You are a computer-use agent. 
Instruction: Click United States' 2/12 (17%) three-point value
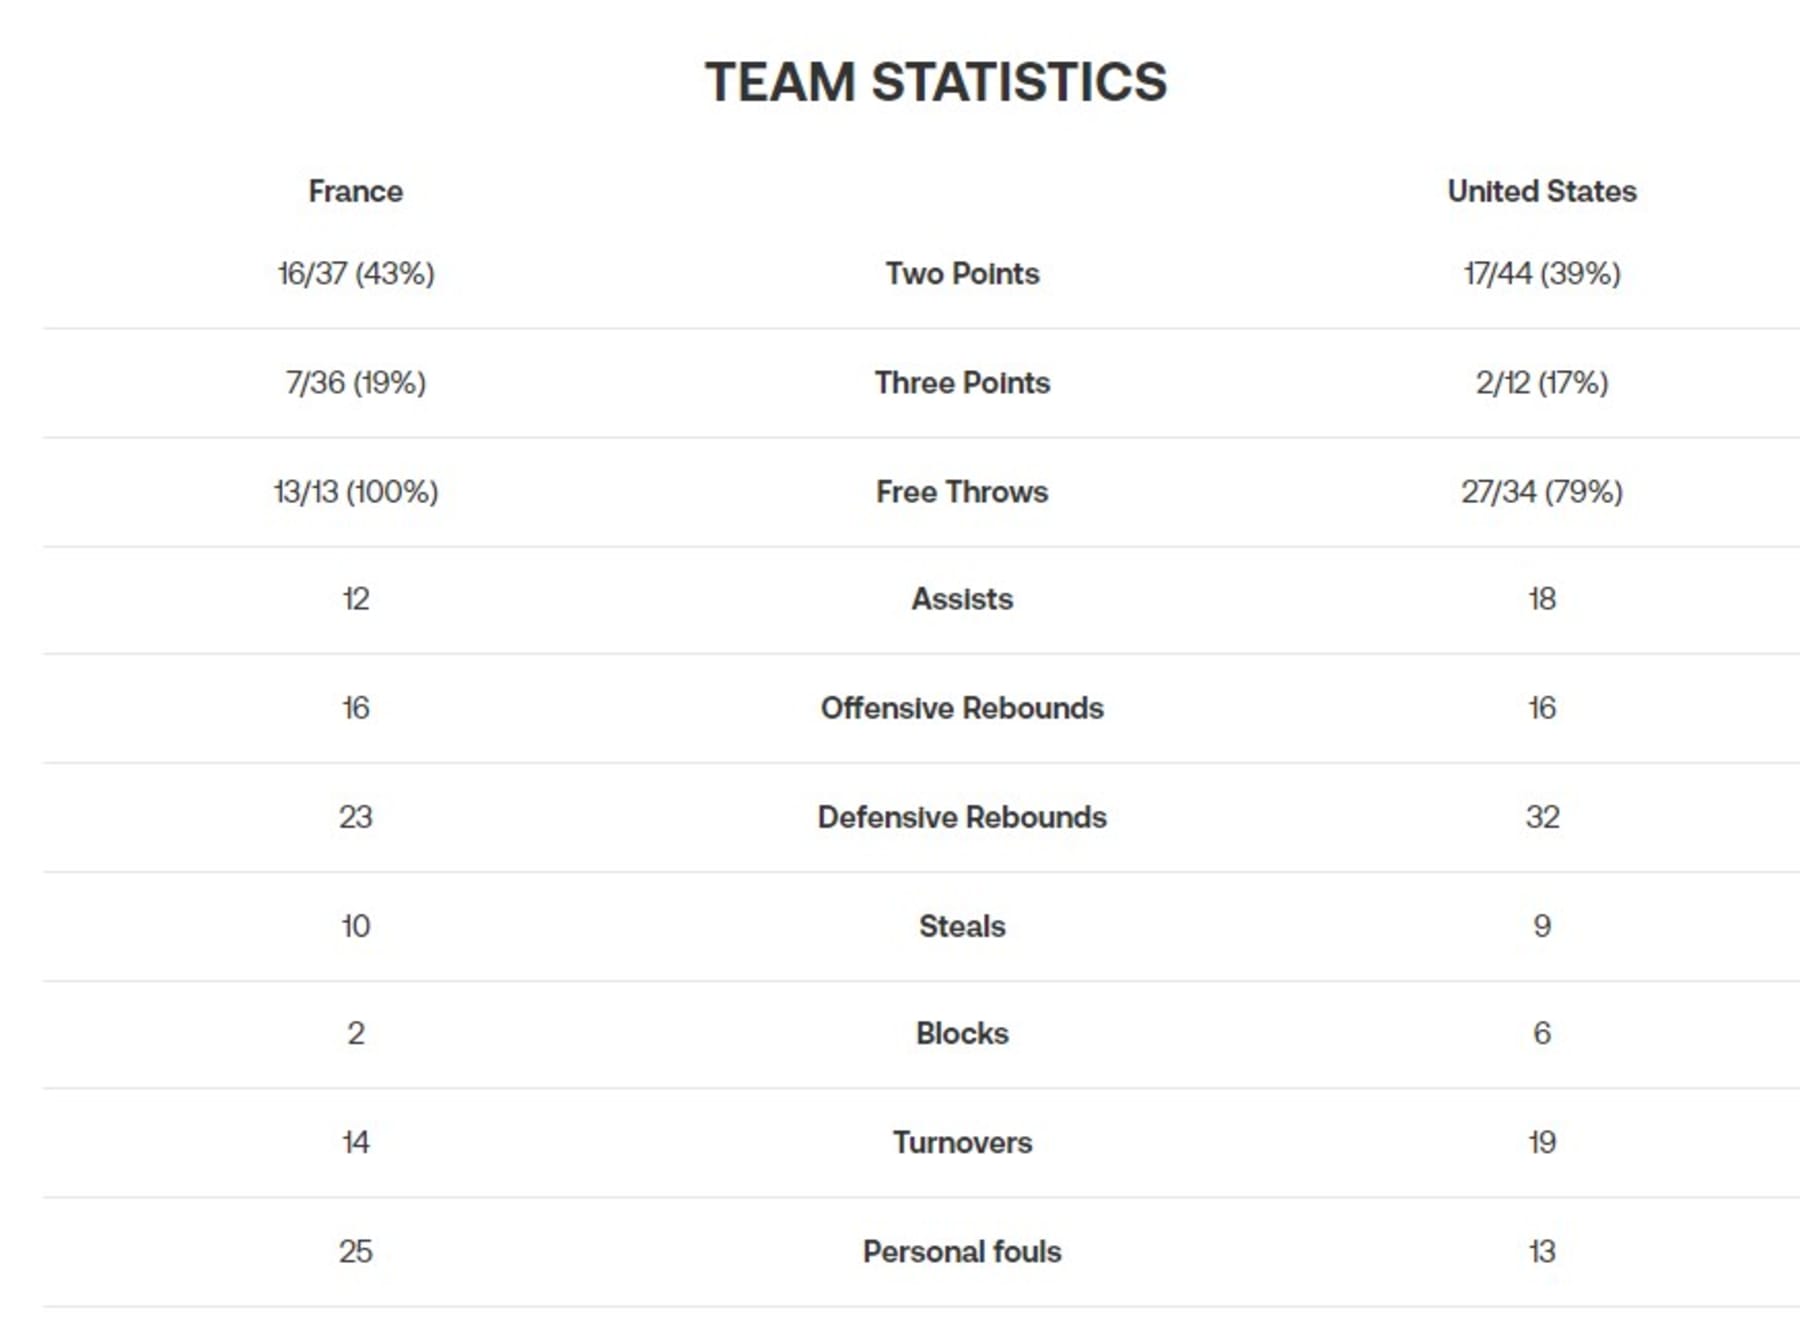(1542, 382)
